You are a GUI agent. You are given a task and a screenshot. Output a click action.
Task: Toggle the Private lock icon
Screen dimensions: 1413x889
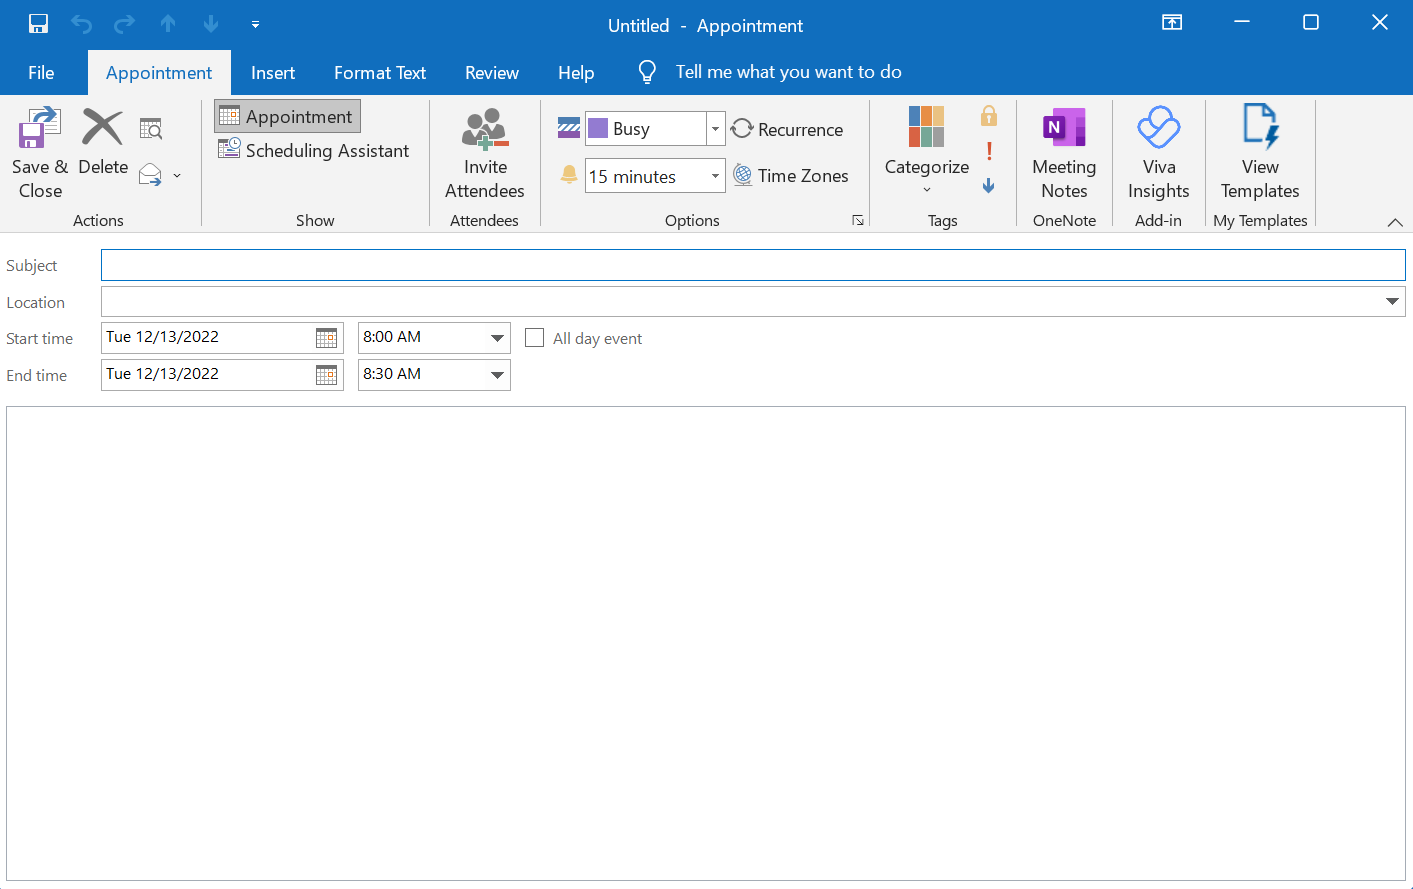pyautogui.click(x=989, y=116)
